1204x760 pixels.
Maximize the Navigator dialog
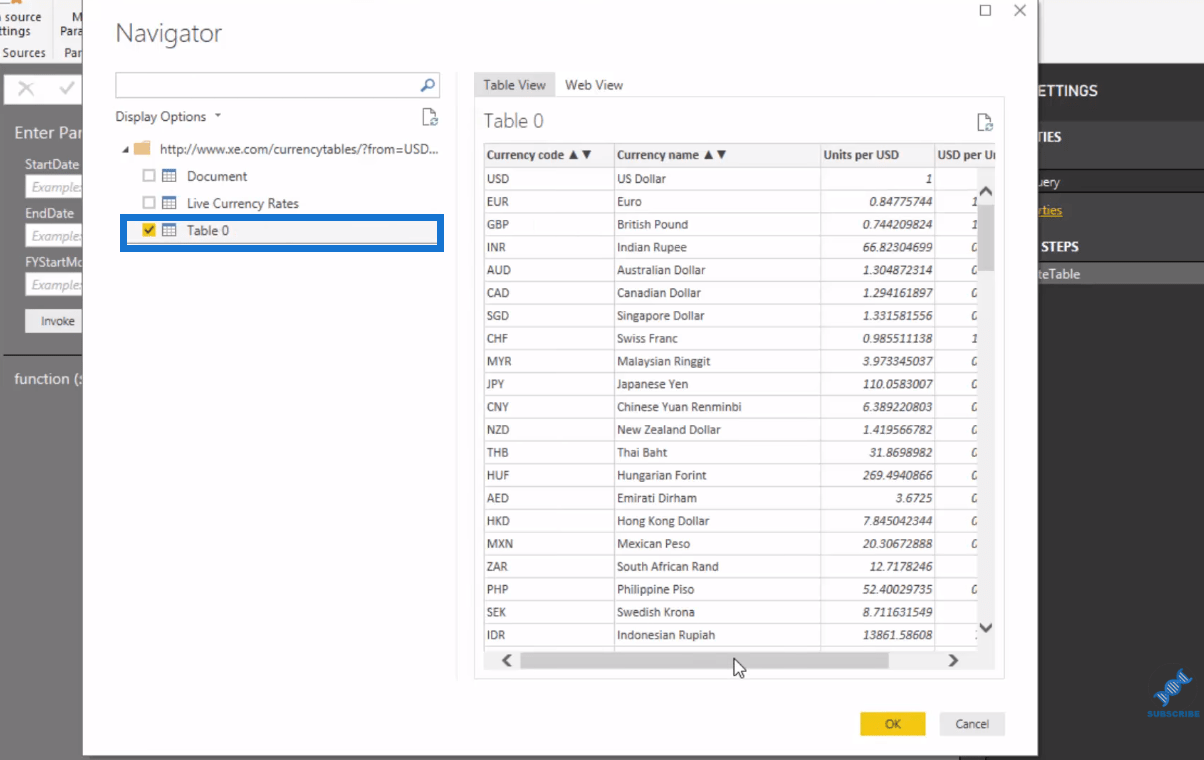pos(985,10)
